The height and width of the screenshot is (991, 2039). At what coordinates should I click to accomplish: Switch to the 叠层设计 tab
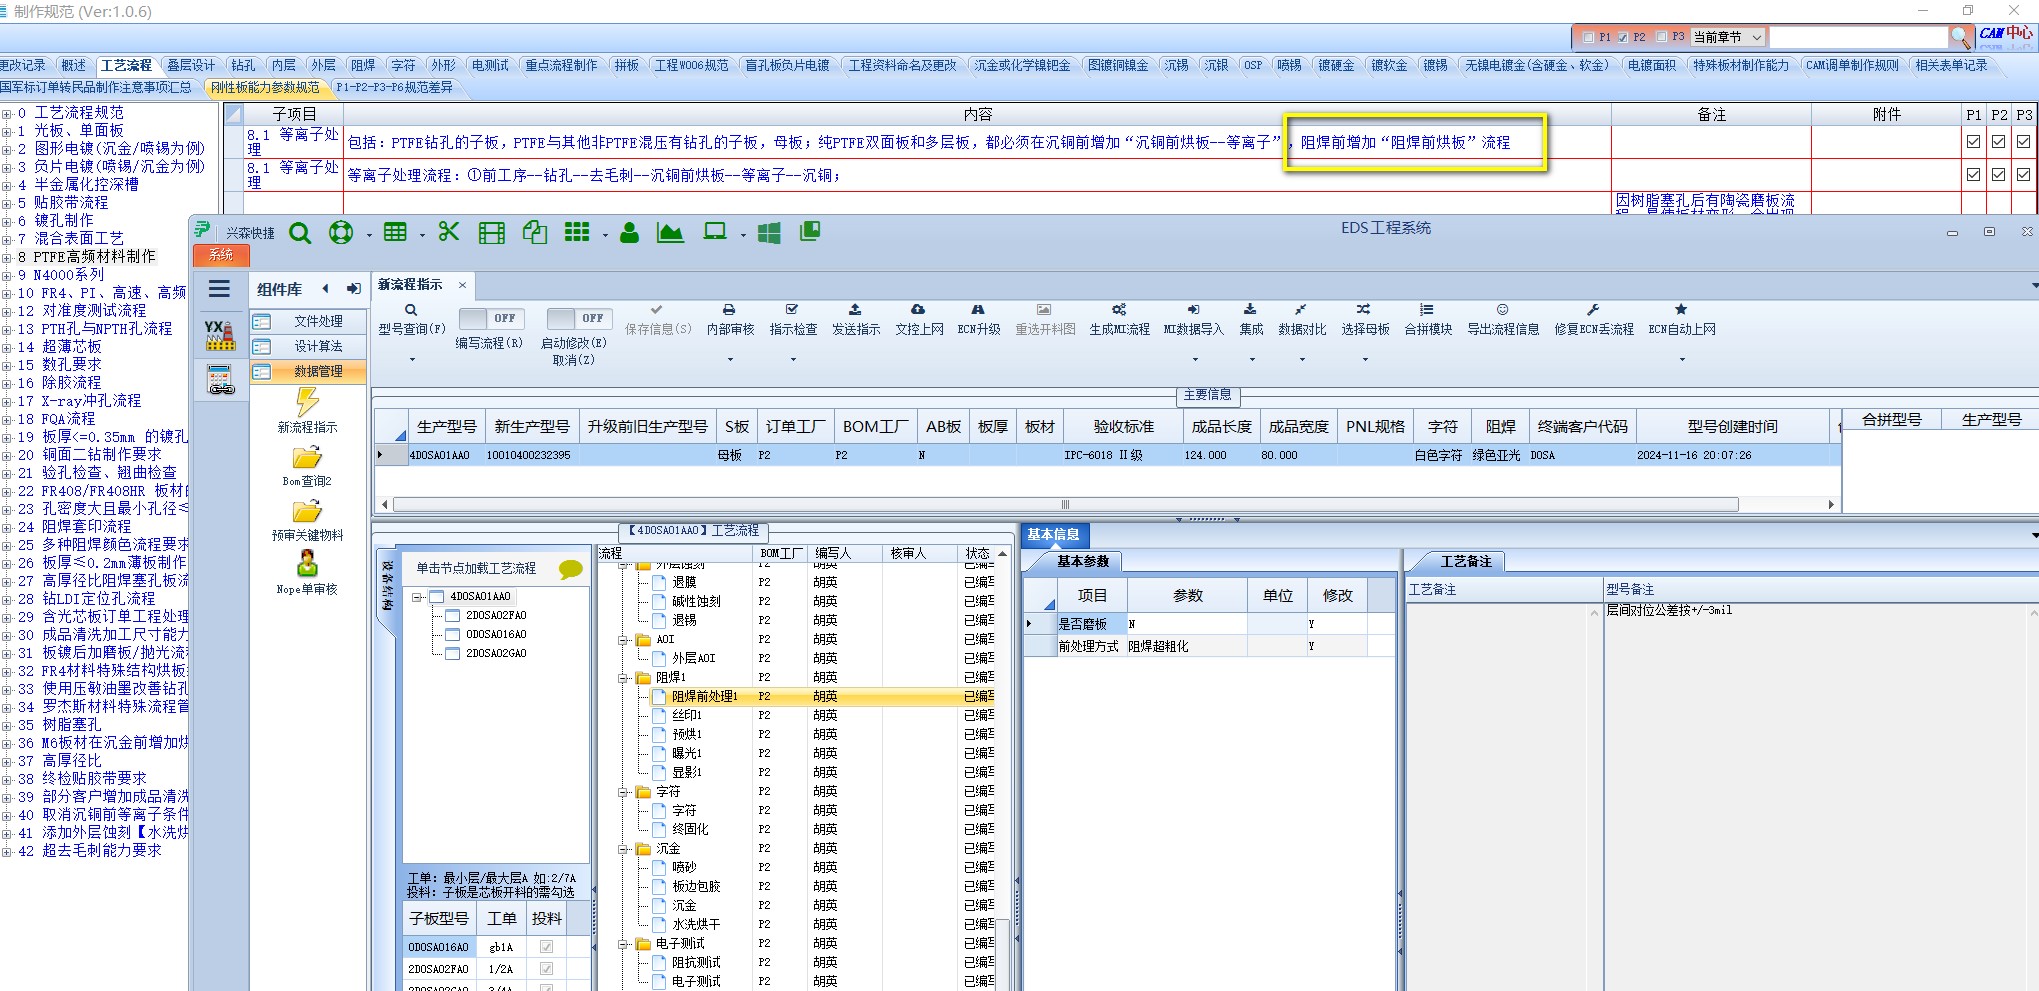click(x=190, y=65)
